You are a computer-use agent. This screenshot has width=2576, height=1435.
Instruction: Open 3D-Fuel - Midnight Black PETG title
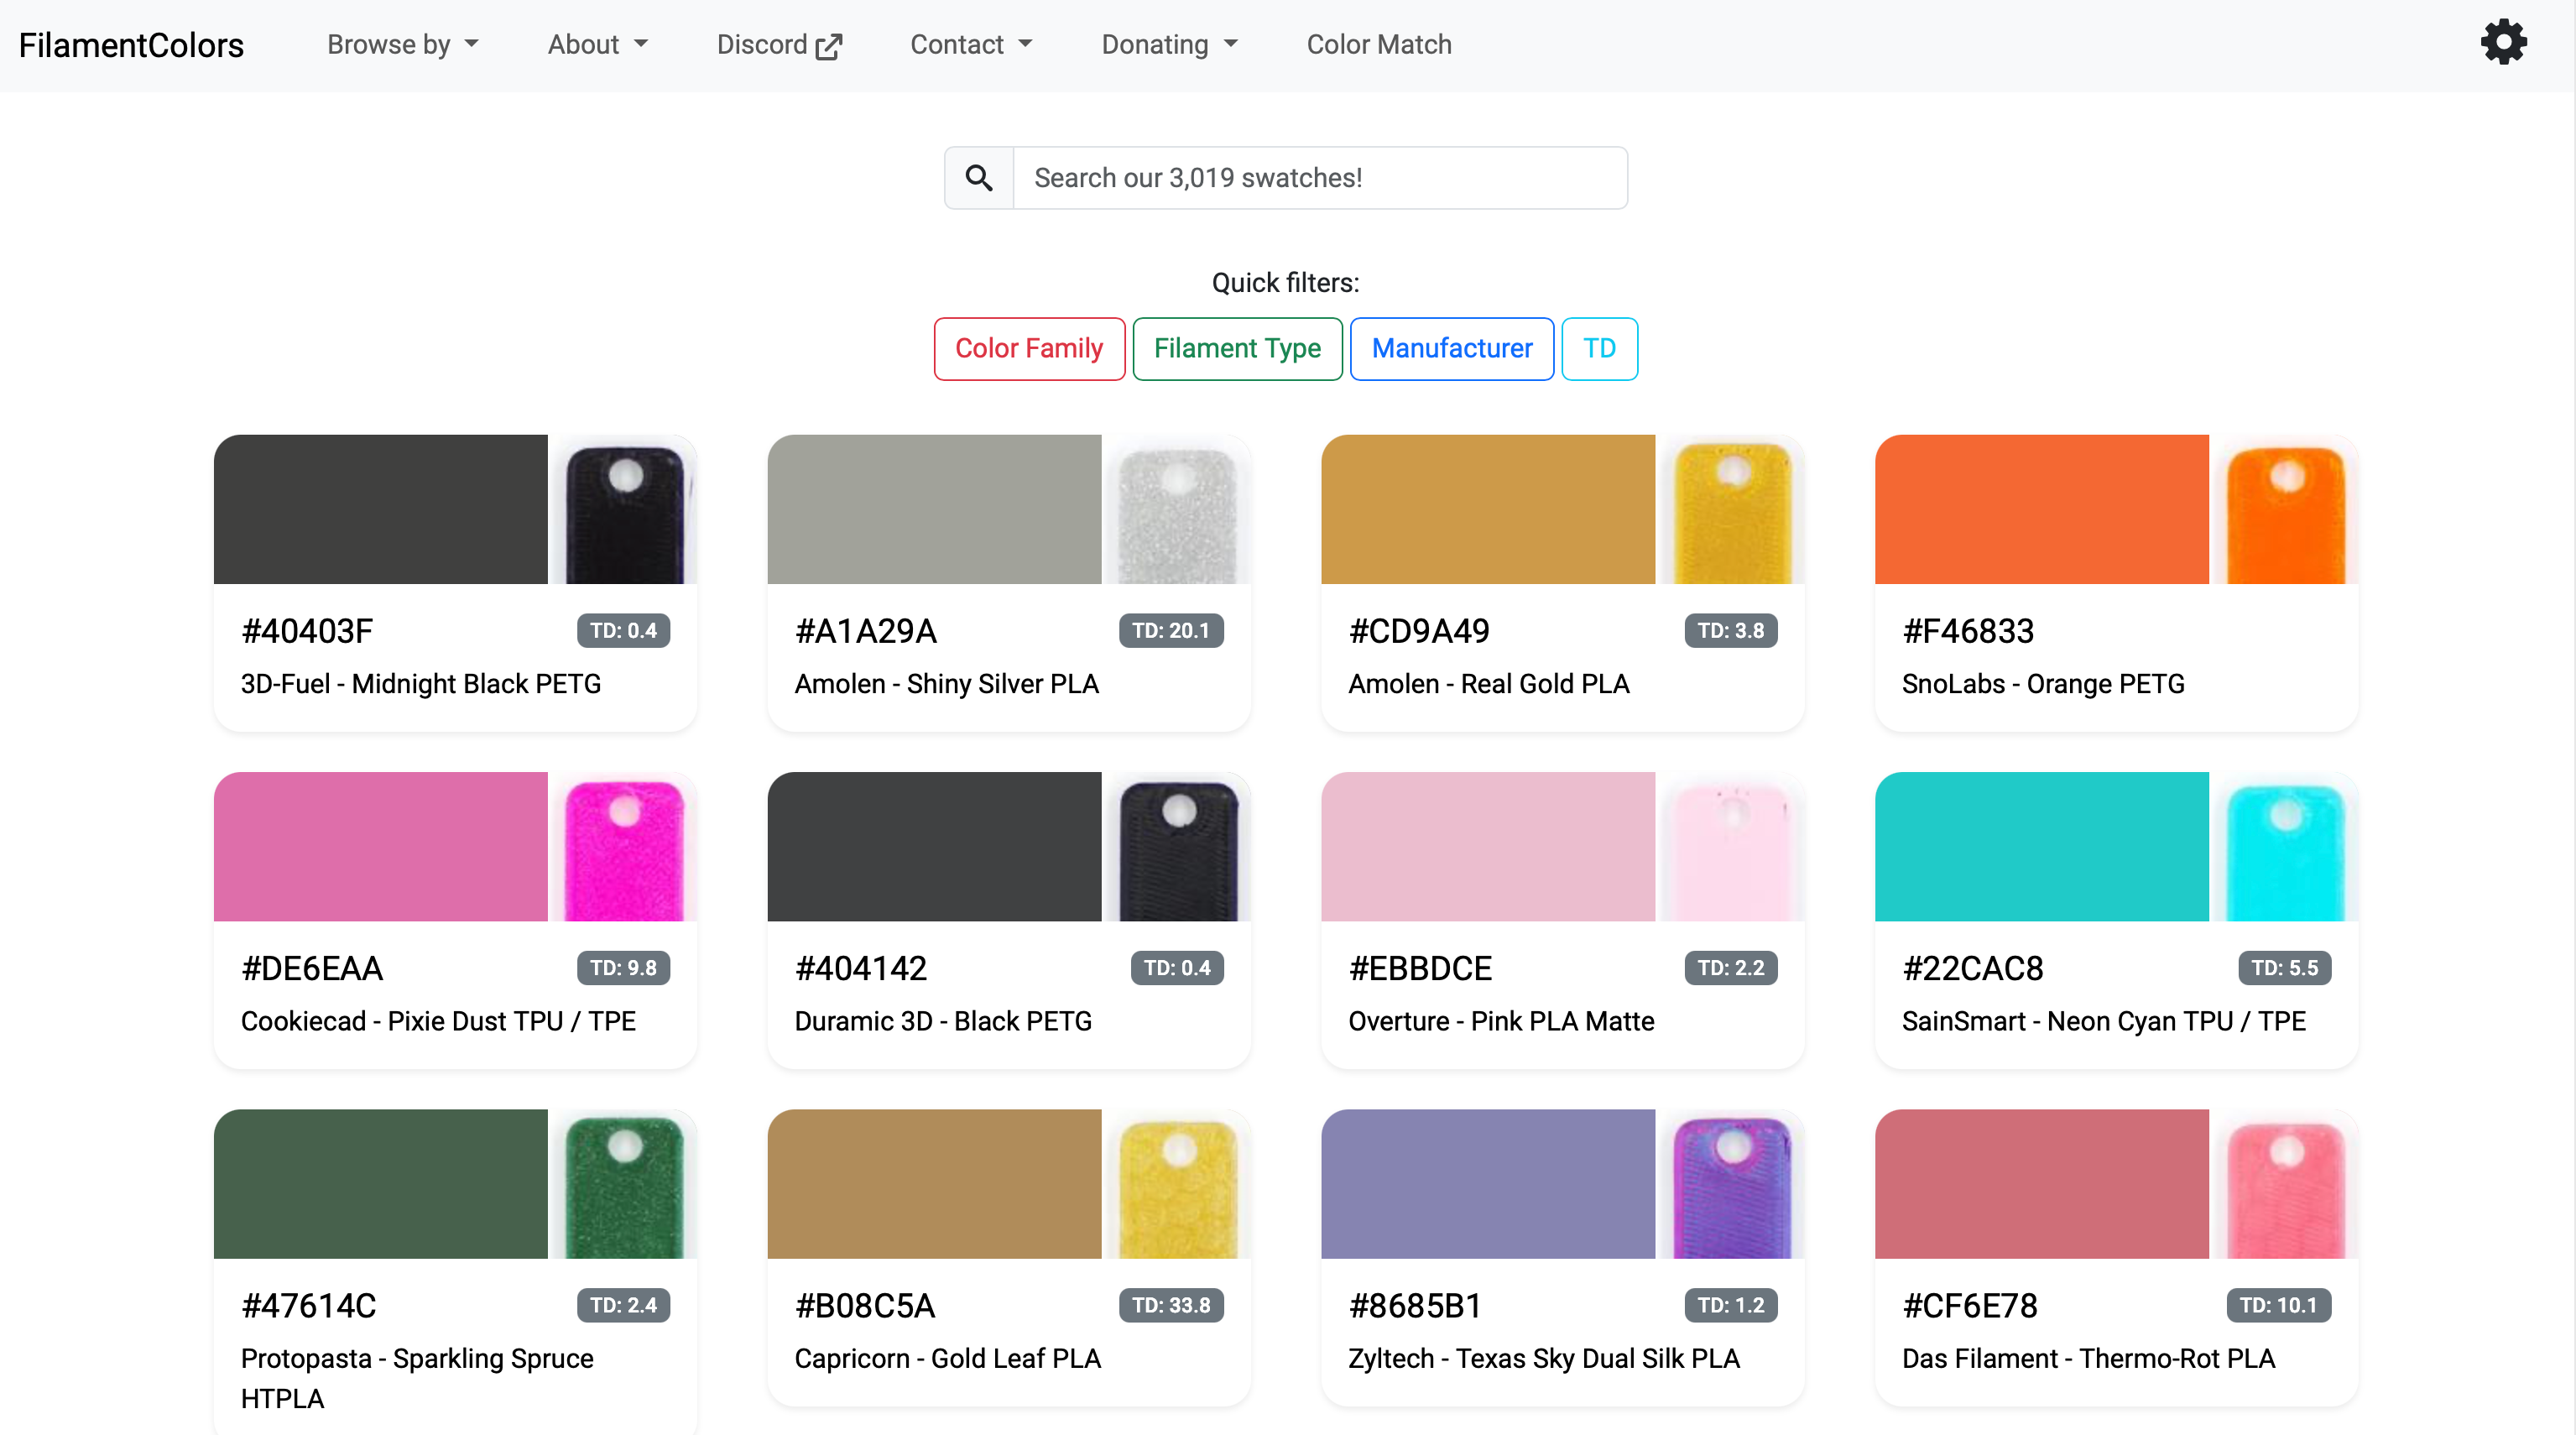(421, 684)
